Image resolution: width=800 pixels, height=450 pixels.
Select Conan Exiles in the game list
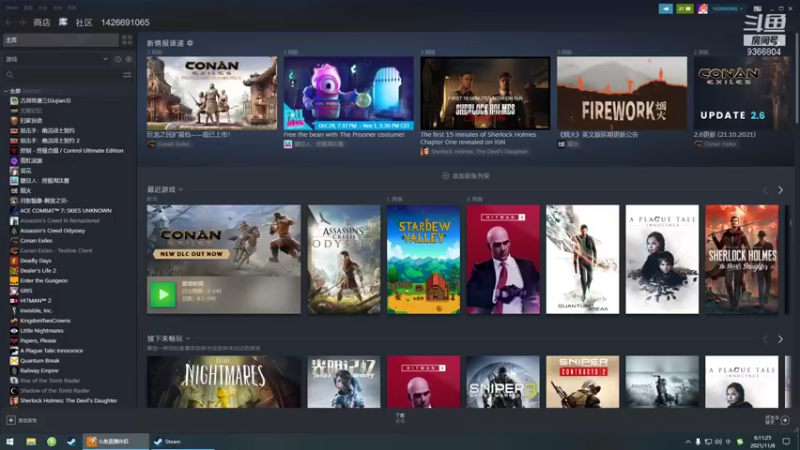[36, 241]
